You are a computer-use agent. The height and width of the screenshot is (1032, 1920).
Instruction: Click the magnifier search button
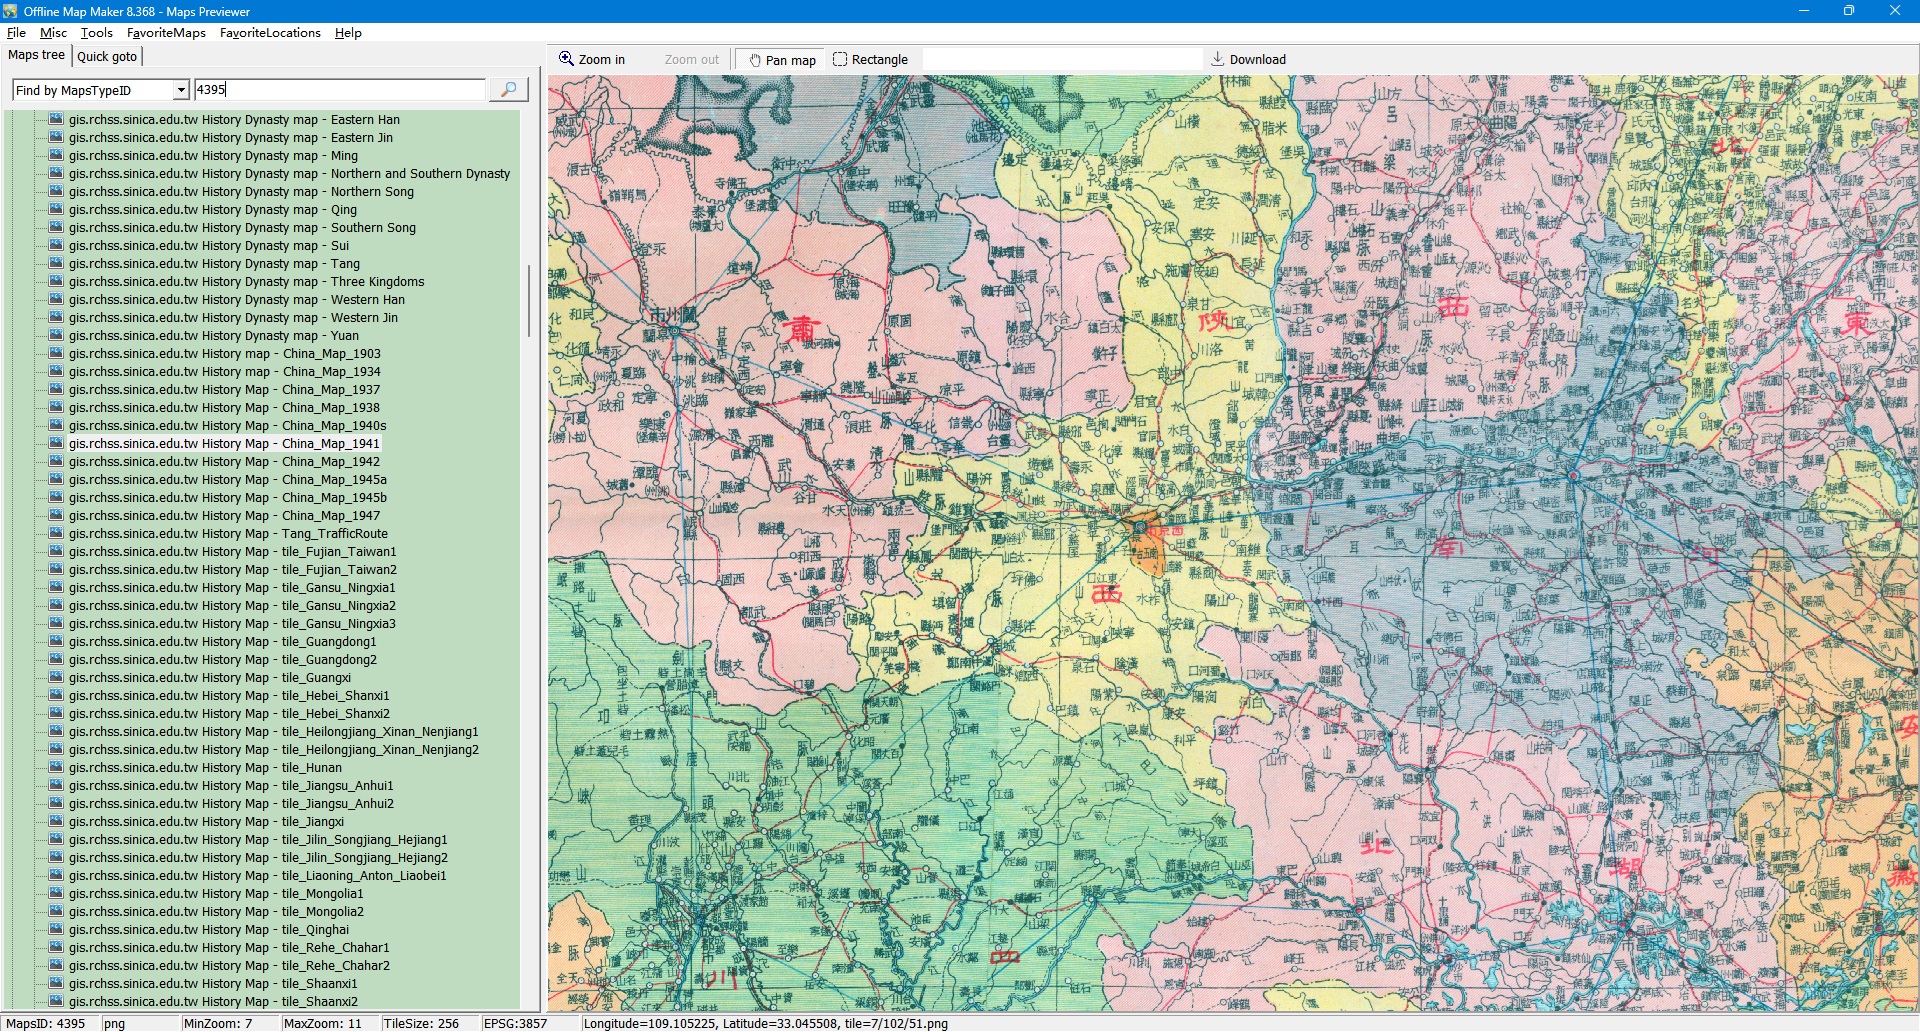508,90
